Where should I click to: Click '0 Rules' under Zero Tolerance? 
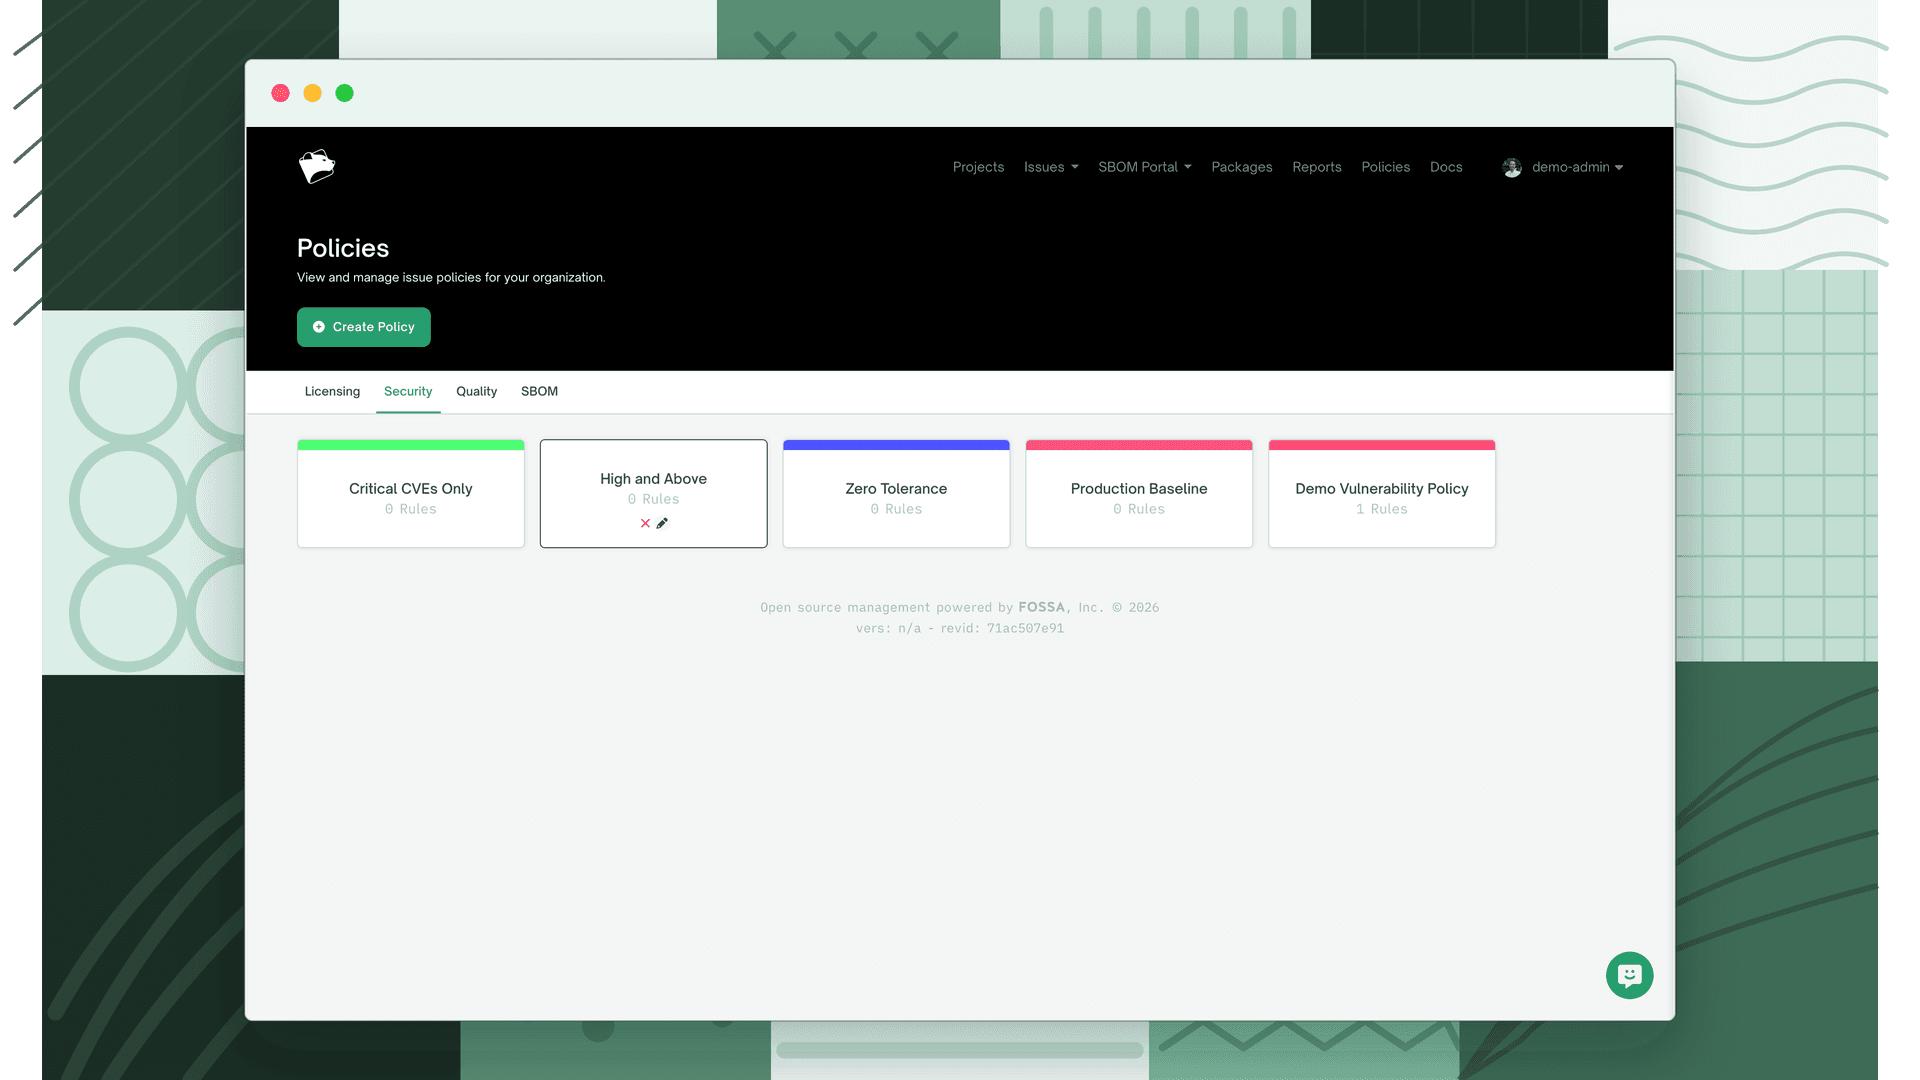(x=896, y=509)
